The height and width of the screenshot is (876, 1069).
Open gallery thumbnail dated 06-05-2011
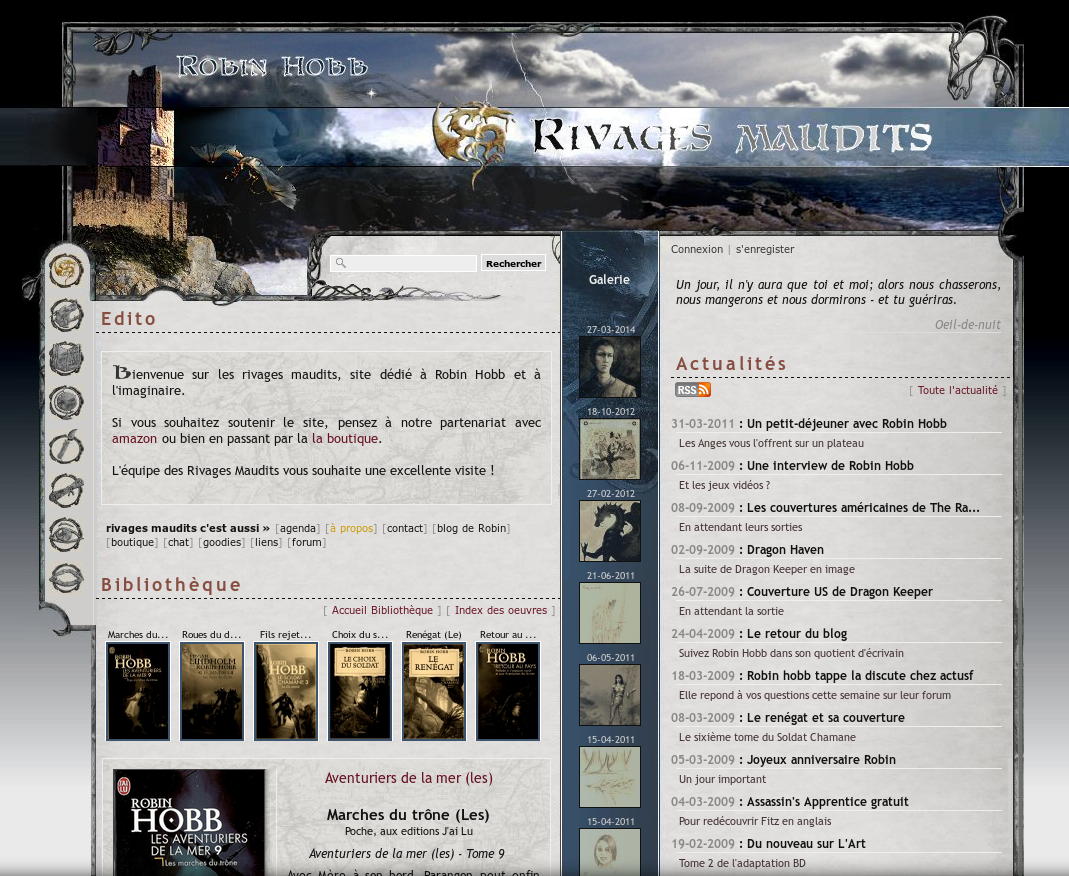[609, 695]
